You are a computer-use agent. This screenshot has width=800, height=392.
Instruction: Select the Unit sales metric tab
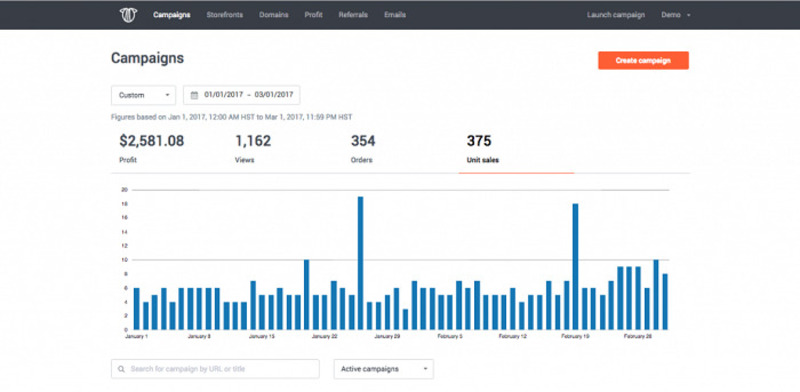pyautogui.click(x=516, y=149)
